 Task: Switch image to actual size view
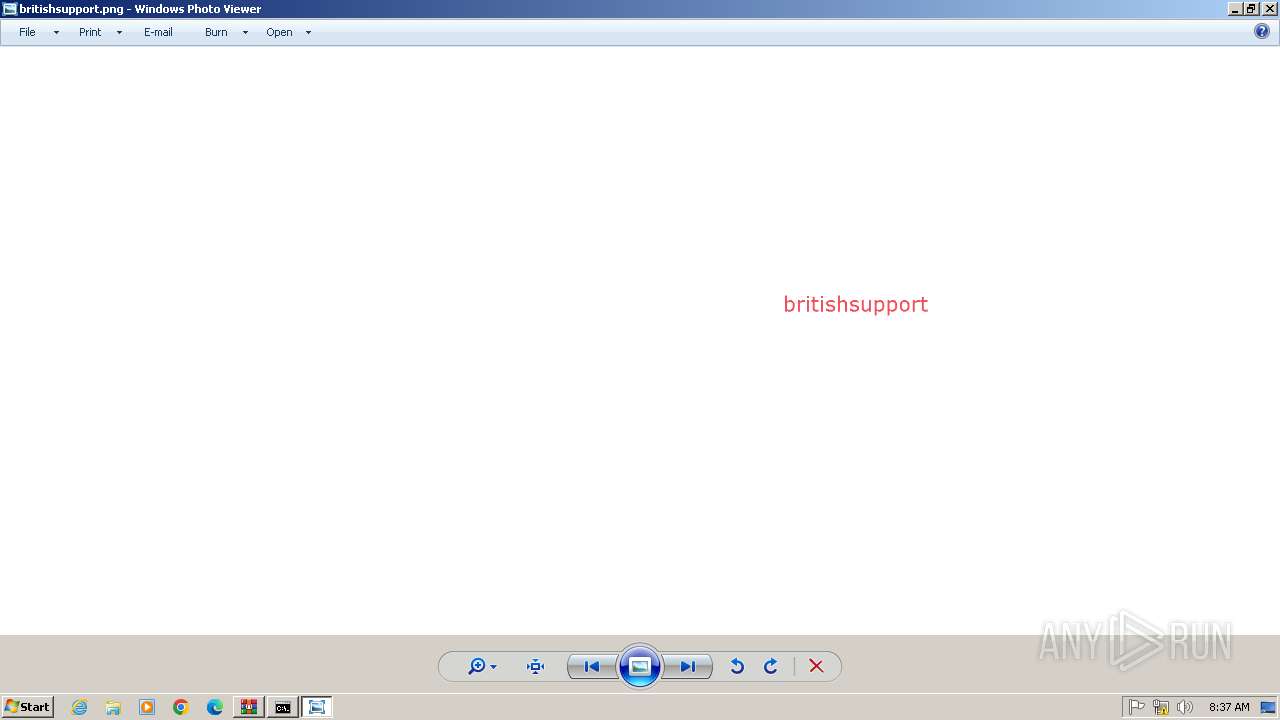[x=535, y=666]
